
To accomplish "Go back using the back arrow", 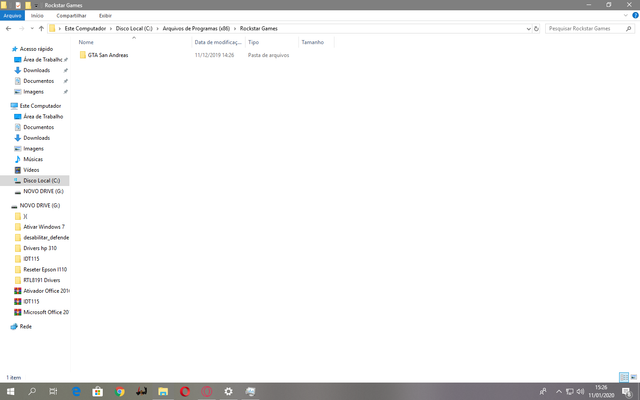I will (x=9, y=29).
